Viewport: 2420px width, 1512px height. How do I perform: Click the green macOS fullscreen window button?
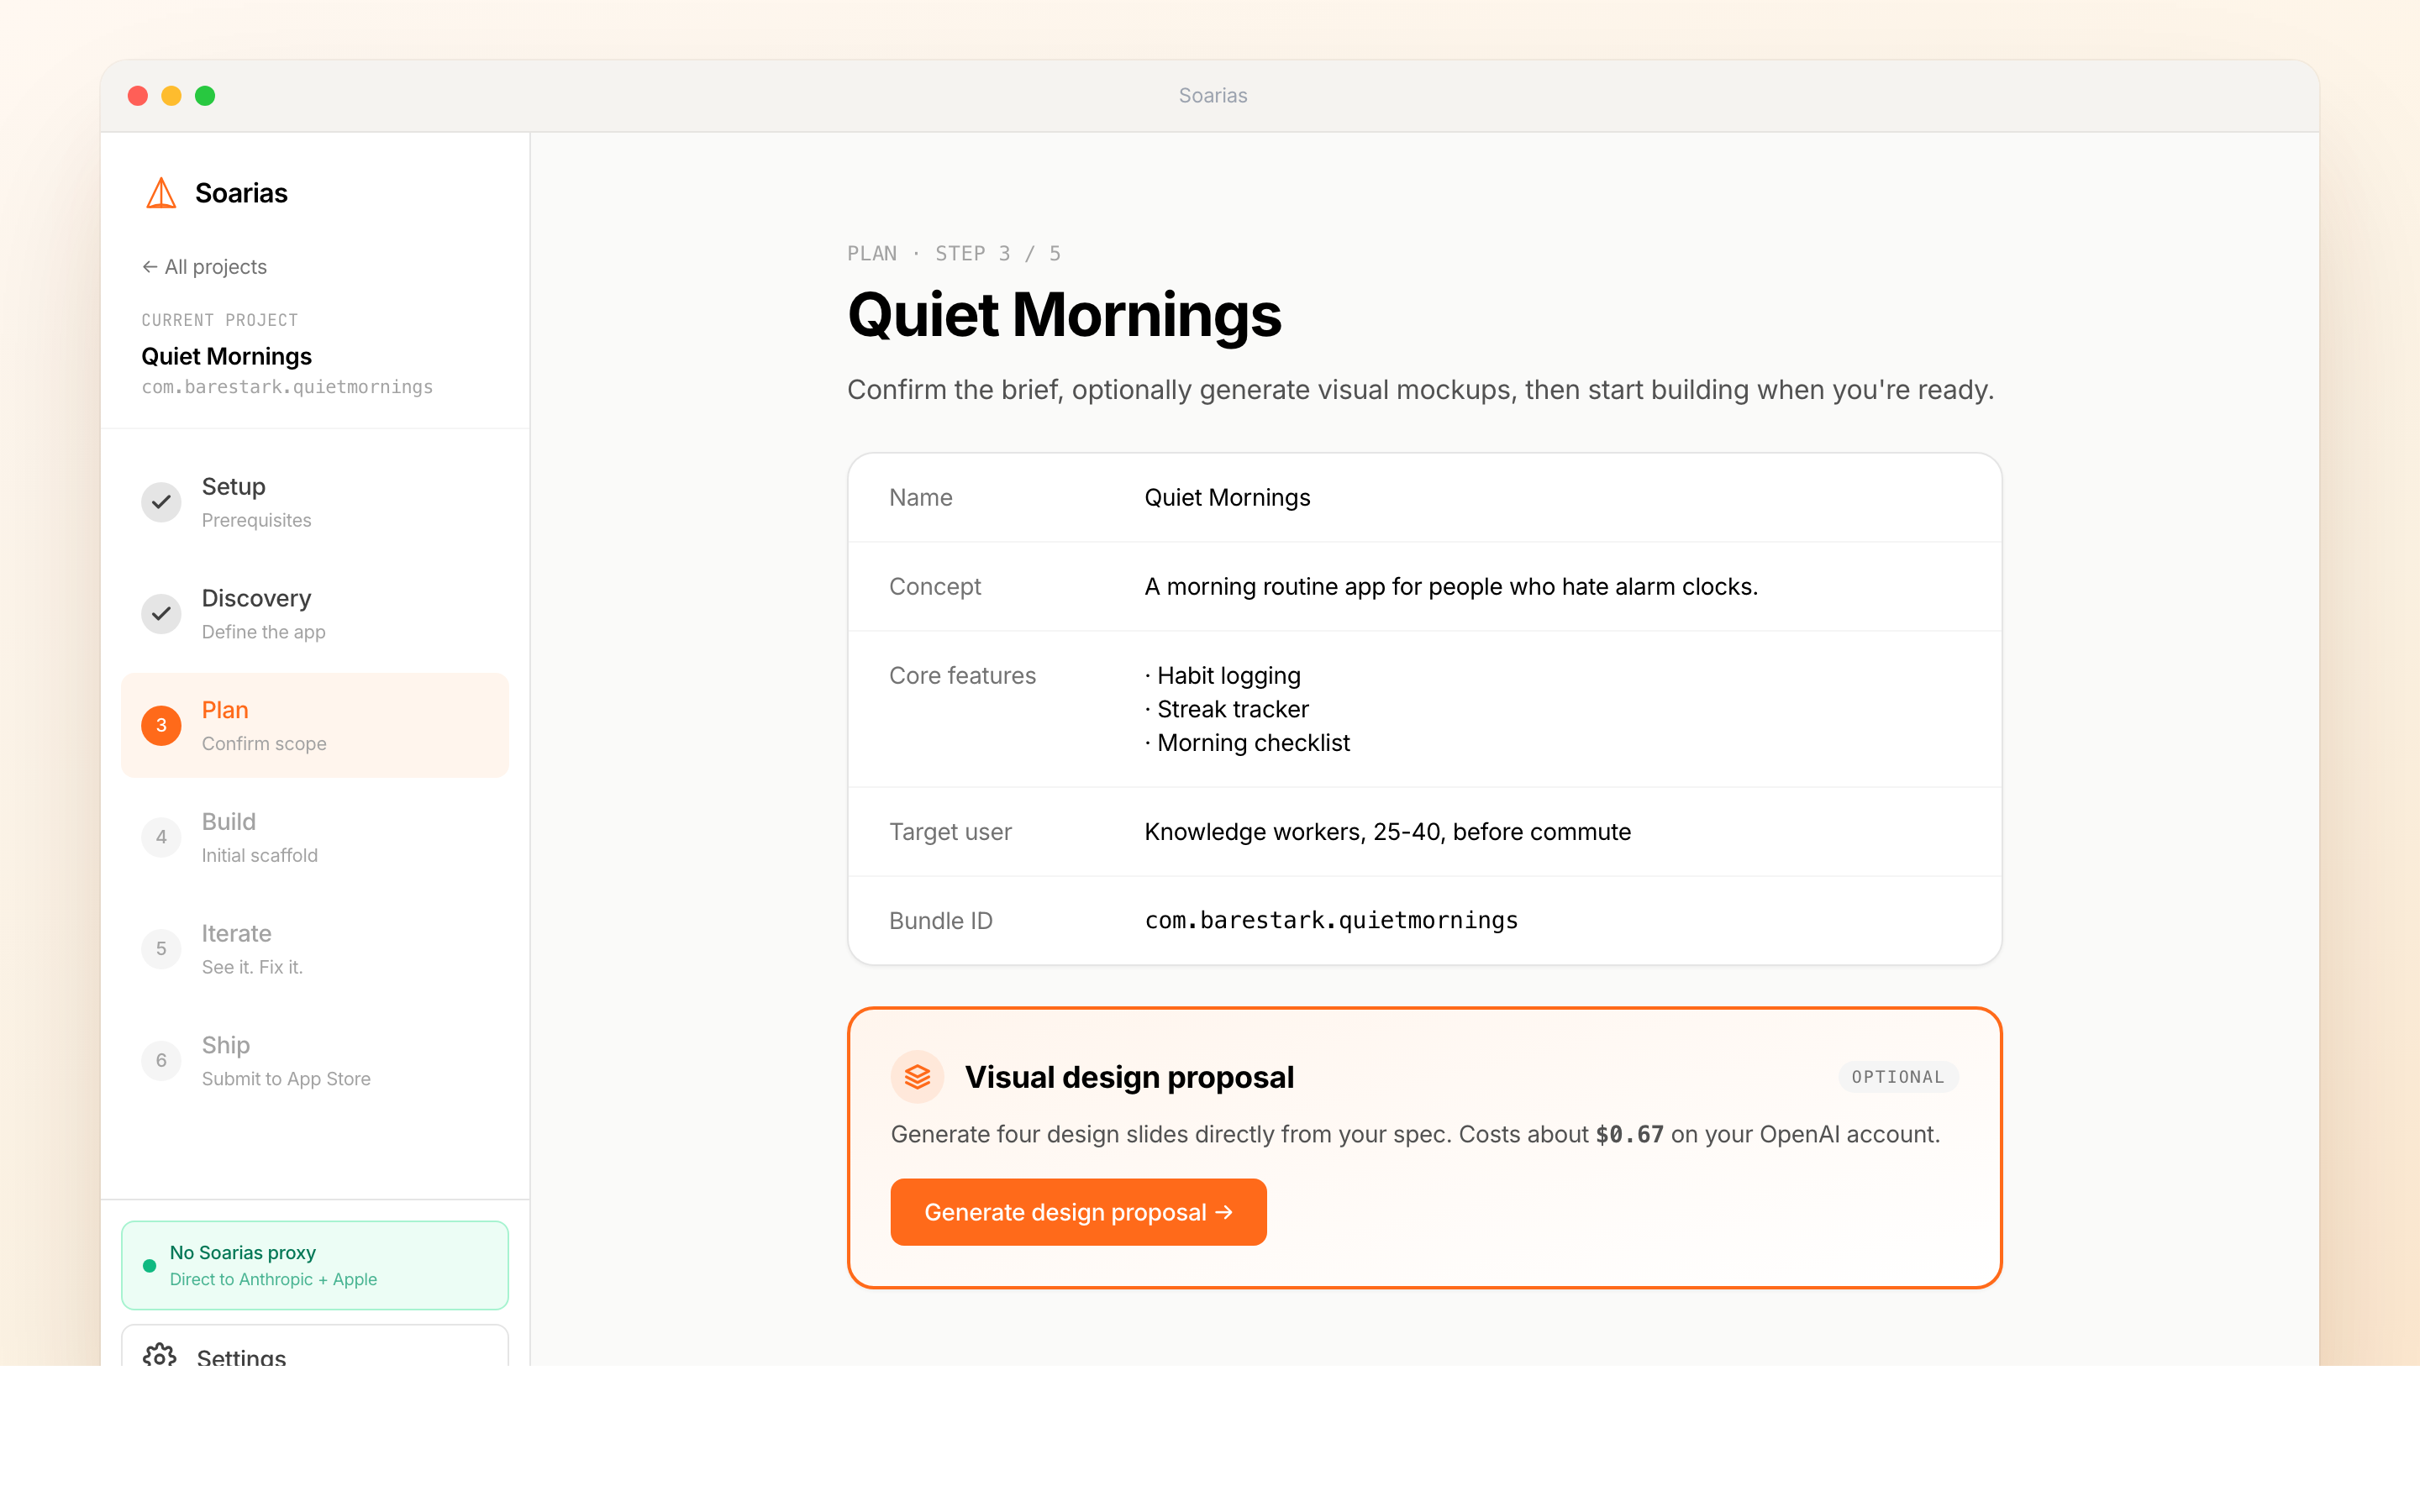205,96
